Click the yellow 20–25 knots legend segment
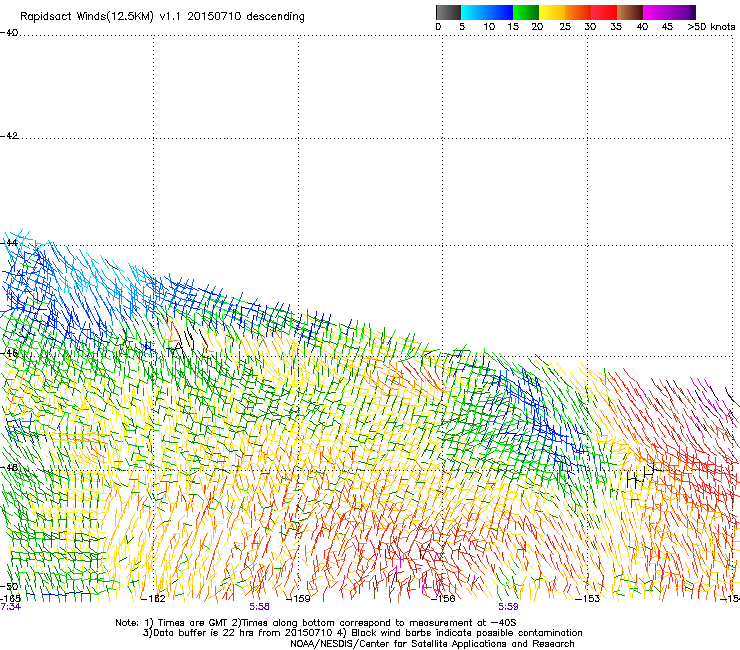Screen dimensions: 740x650 [x=552, y=12]
